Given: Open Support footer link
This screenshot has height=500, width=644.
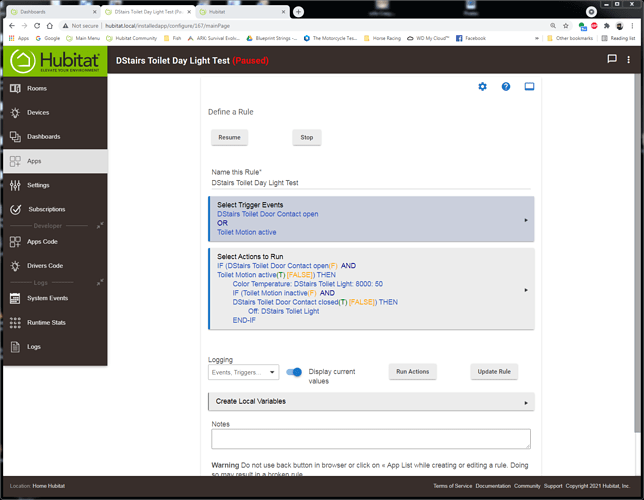Looking at the screenshot, I should (x=553, y=486).
